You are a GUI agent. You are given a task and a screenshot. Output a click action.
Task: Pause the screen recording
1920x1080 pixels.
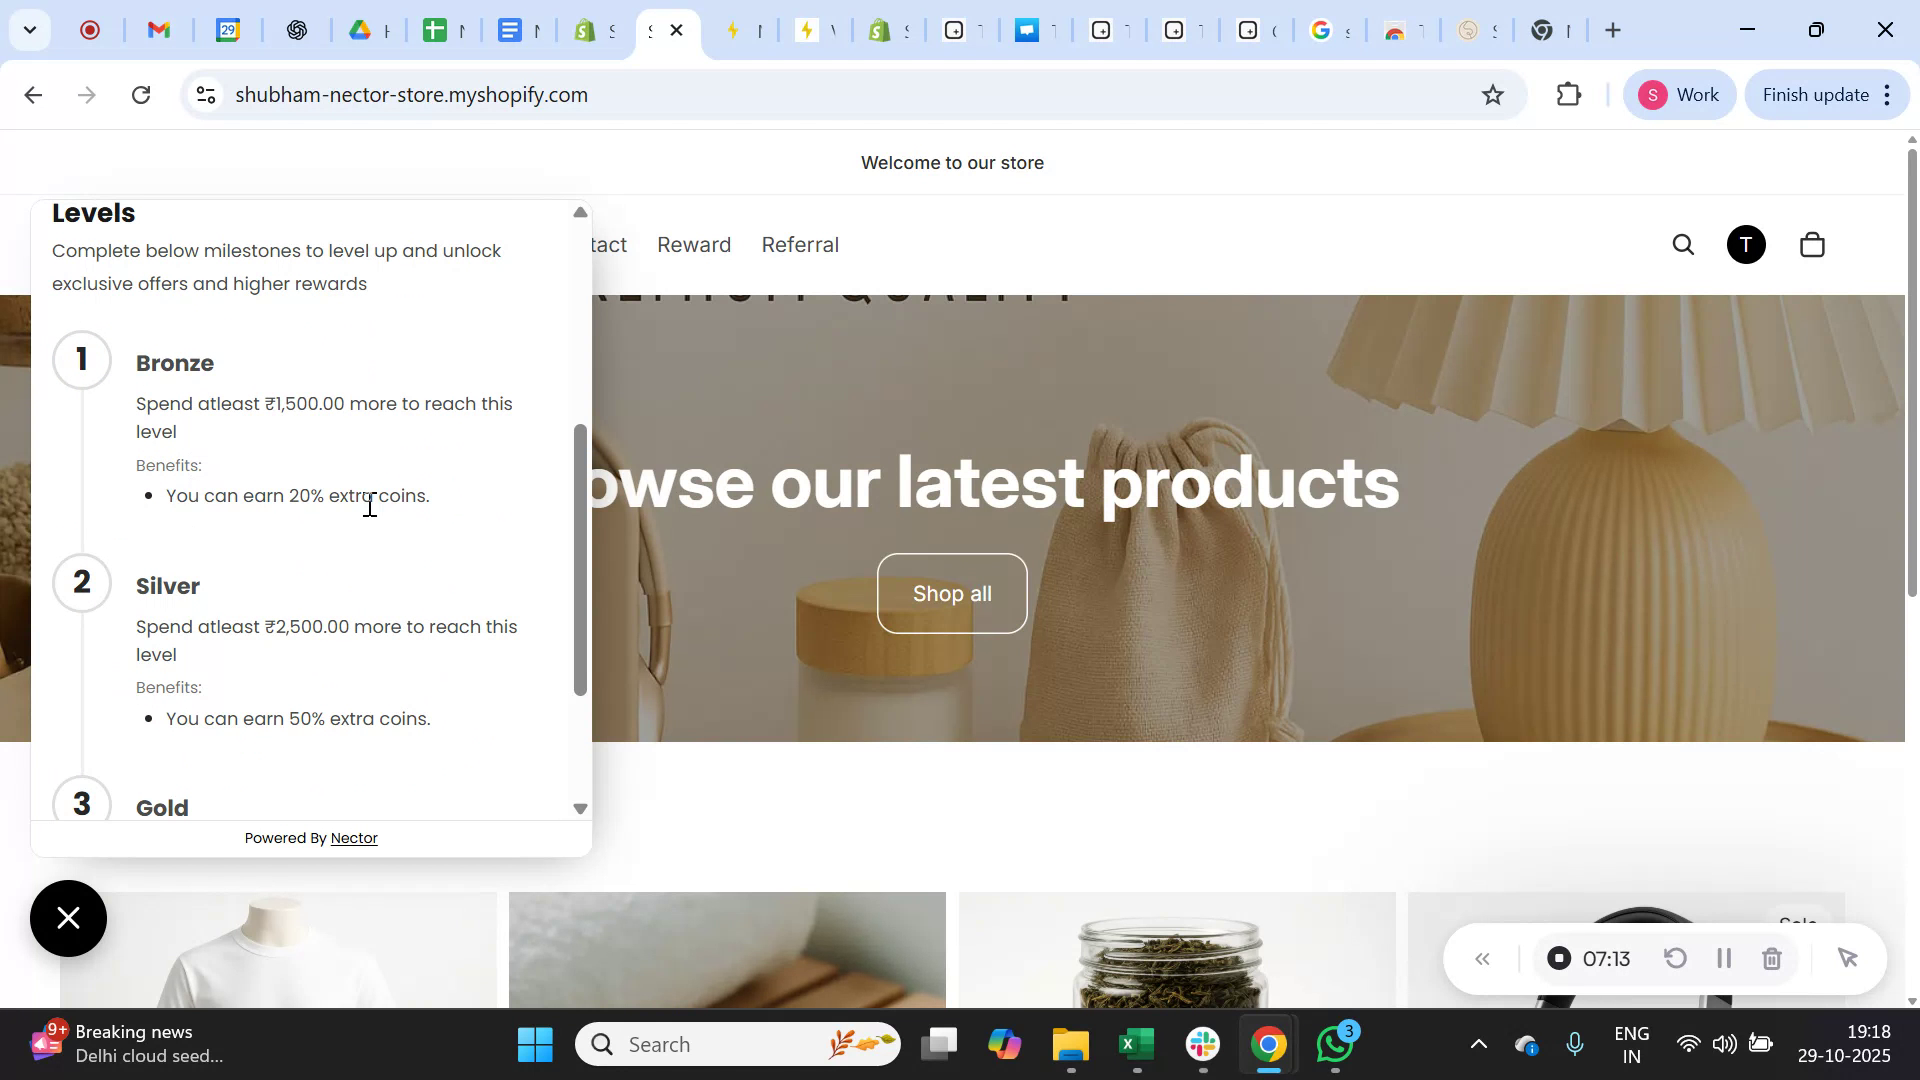(x=1723, y=958)
